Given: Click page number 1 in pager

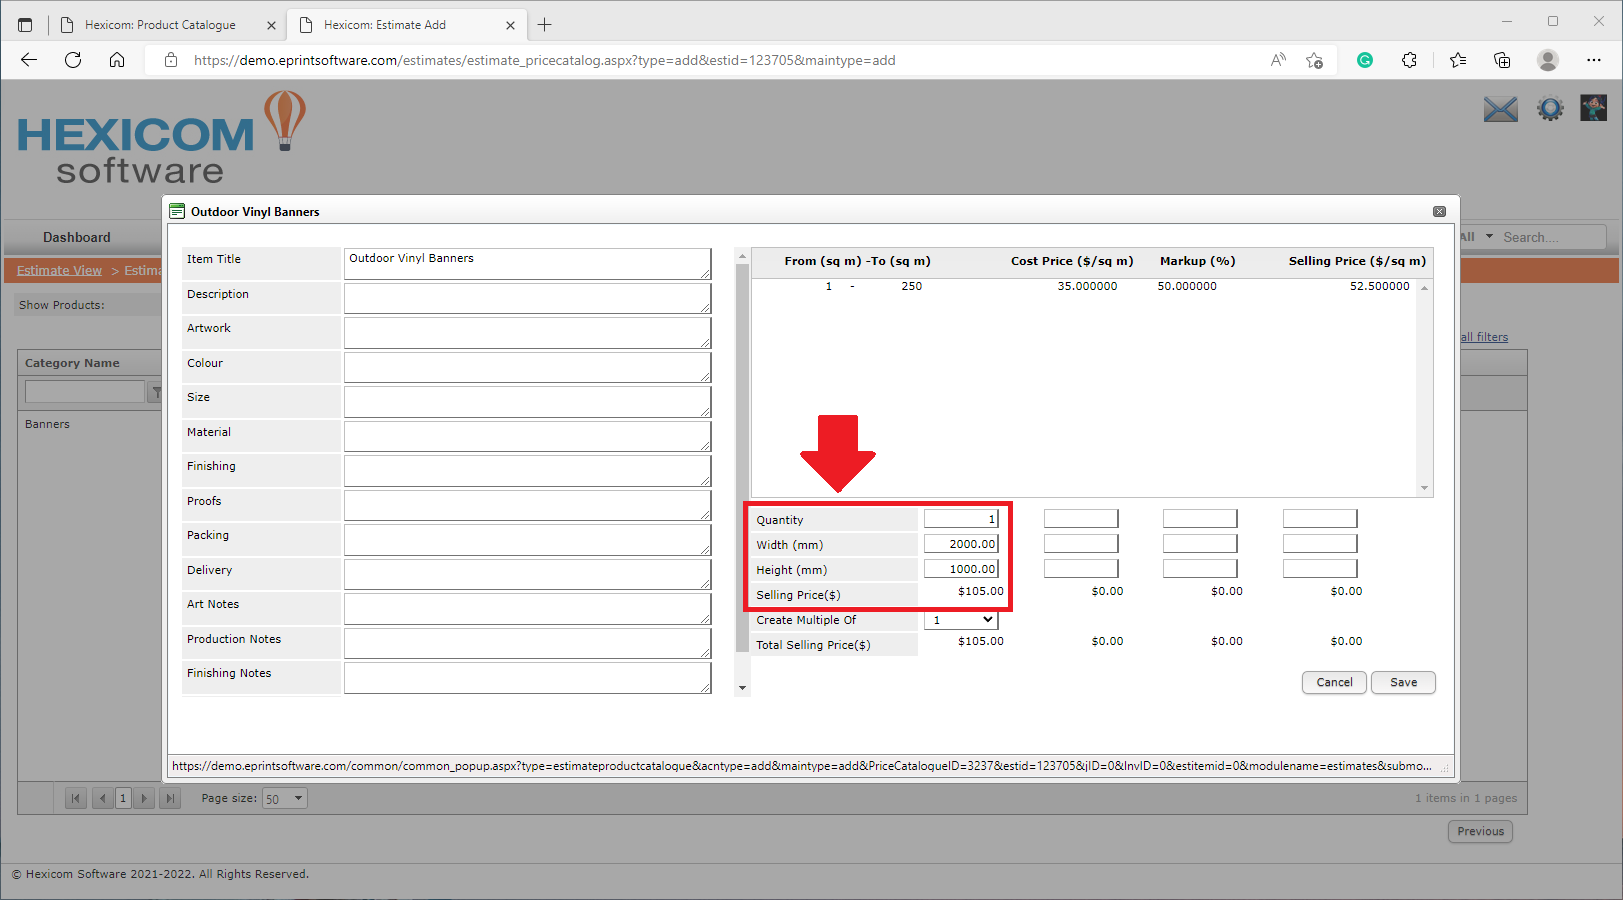Looking at the screenshot, I should [123, 798].
